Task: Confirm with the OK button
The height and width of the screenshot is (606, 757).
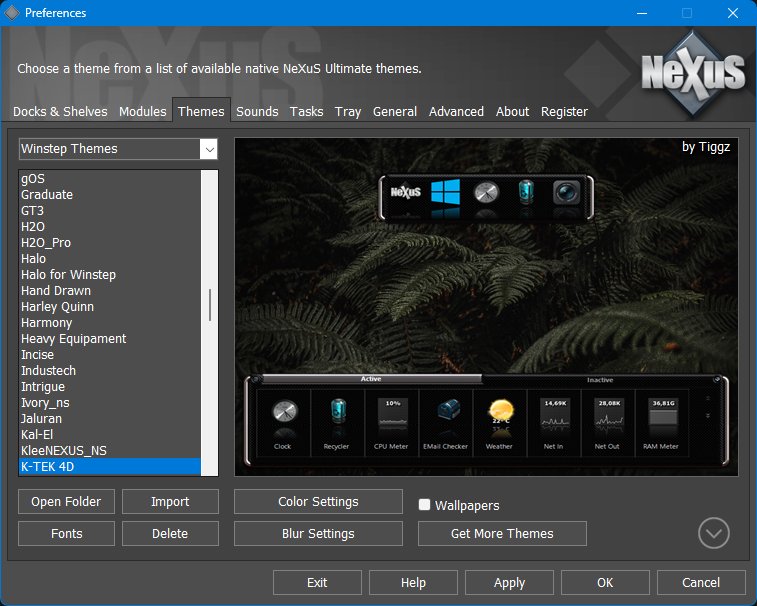Action: [605, 582]
